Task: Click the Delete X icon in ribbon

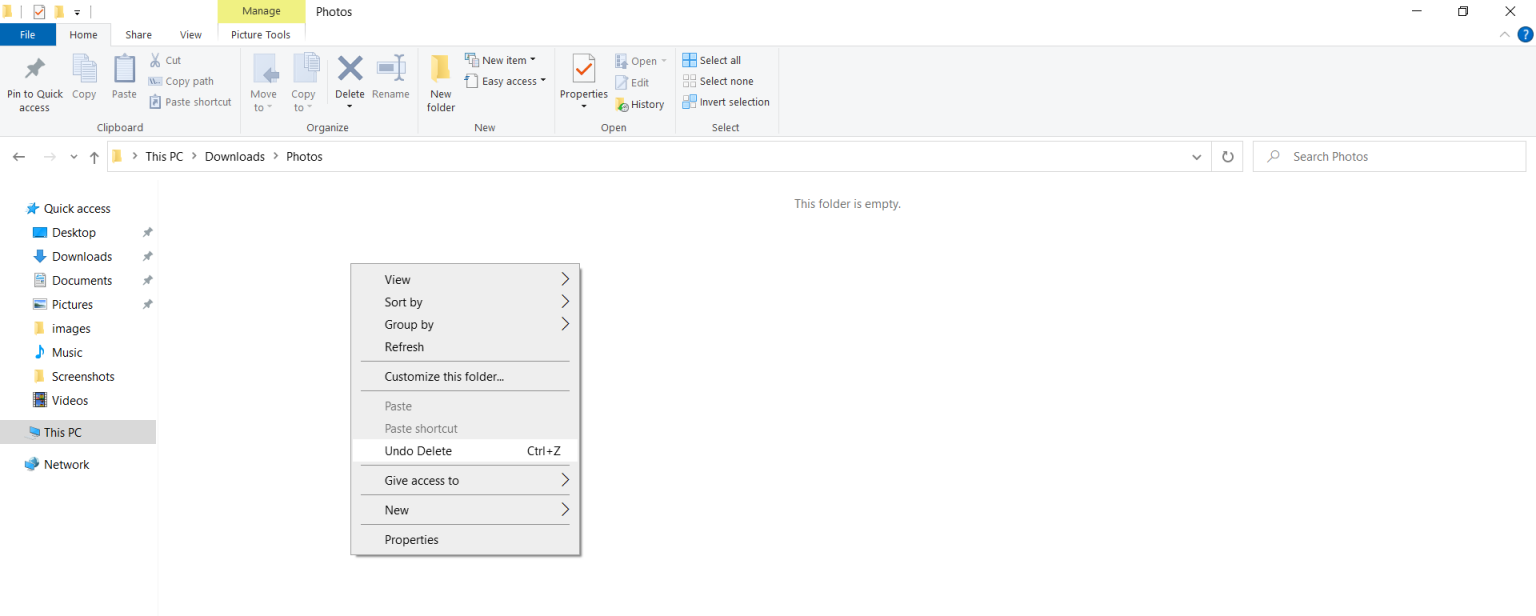Action: point(350,68)
